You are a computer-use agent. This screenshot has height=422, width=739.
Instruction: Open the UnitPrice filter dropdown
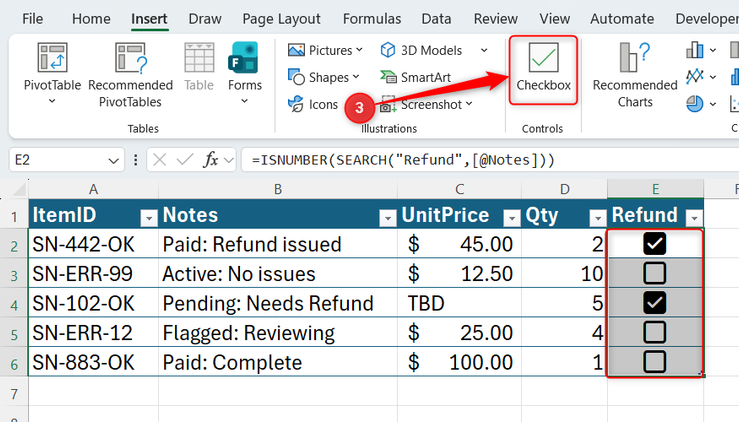[x=512, y=218]
